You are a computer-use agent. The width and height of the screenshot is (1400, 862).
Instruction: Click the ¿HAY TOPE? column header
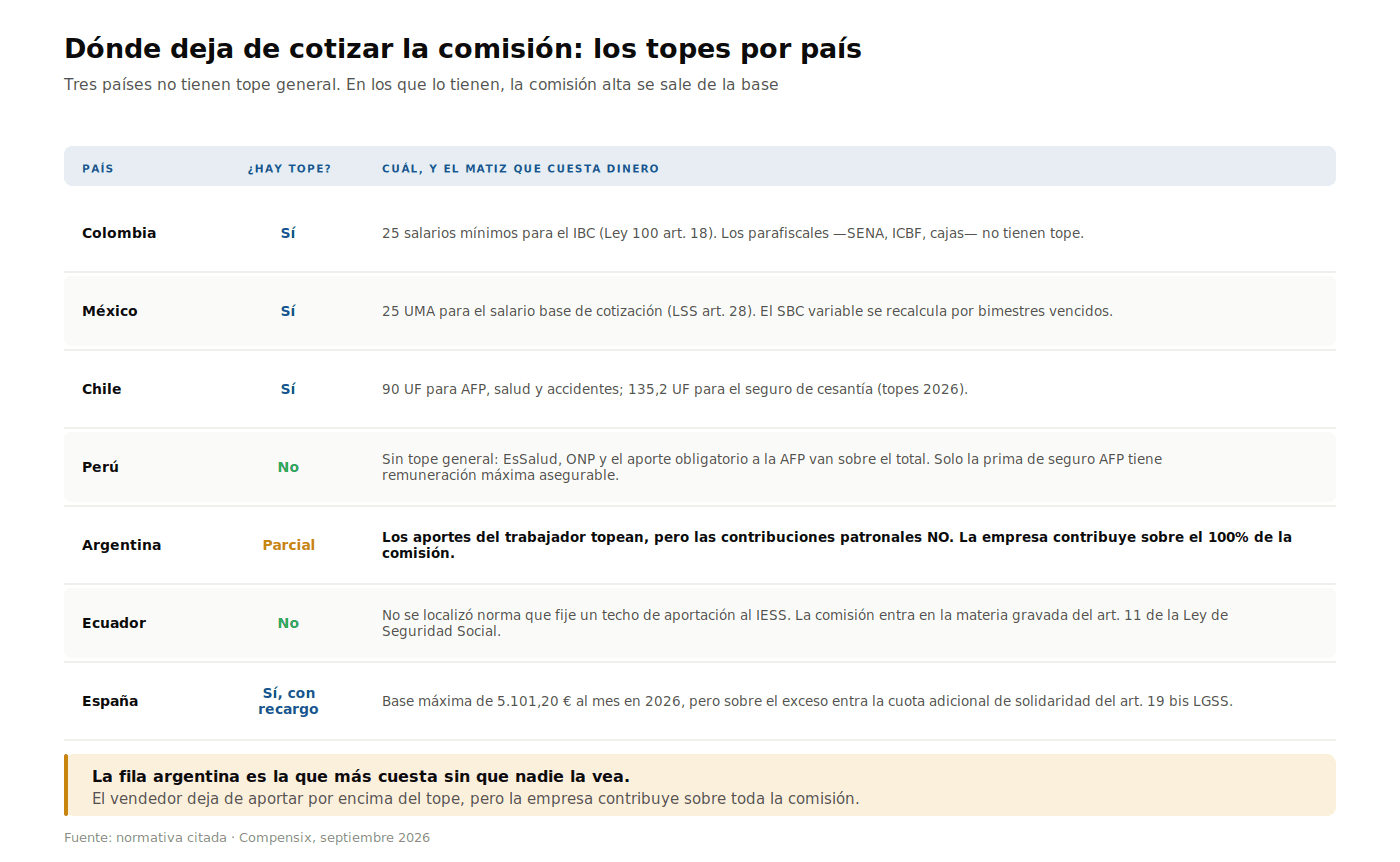[x=289, y=169]
